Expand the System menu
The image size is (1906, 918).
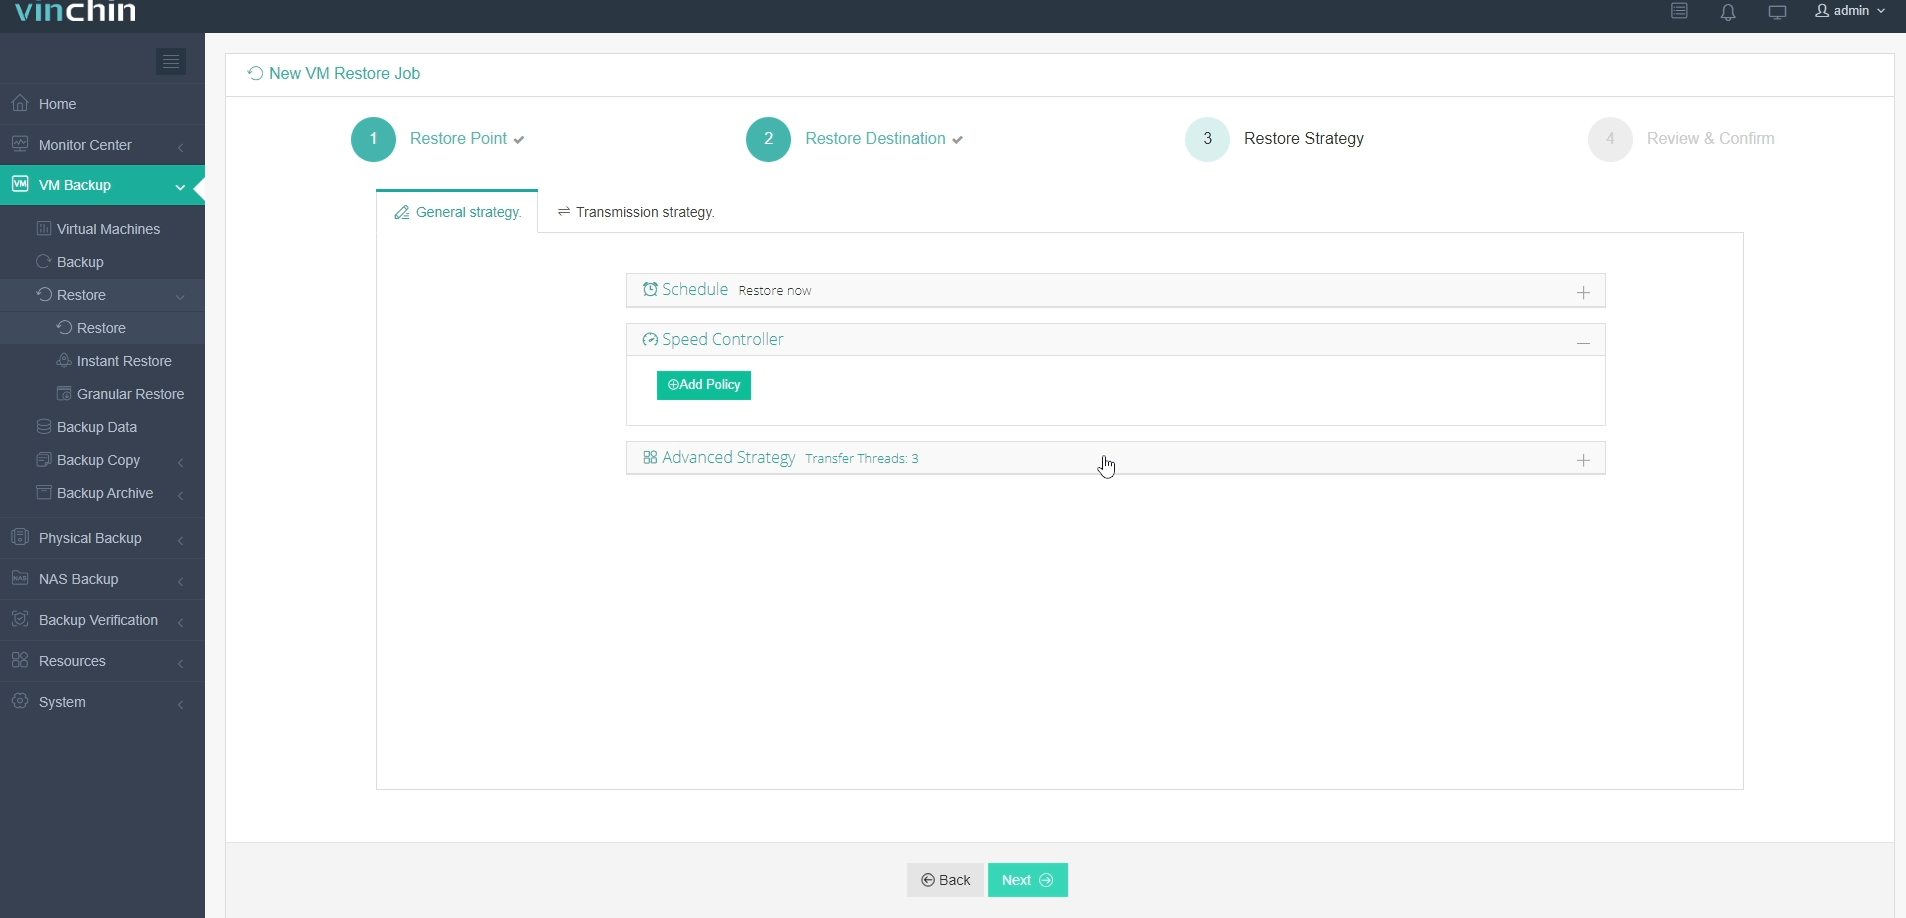[x=102, y=702]
